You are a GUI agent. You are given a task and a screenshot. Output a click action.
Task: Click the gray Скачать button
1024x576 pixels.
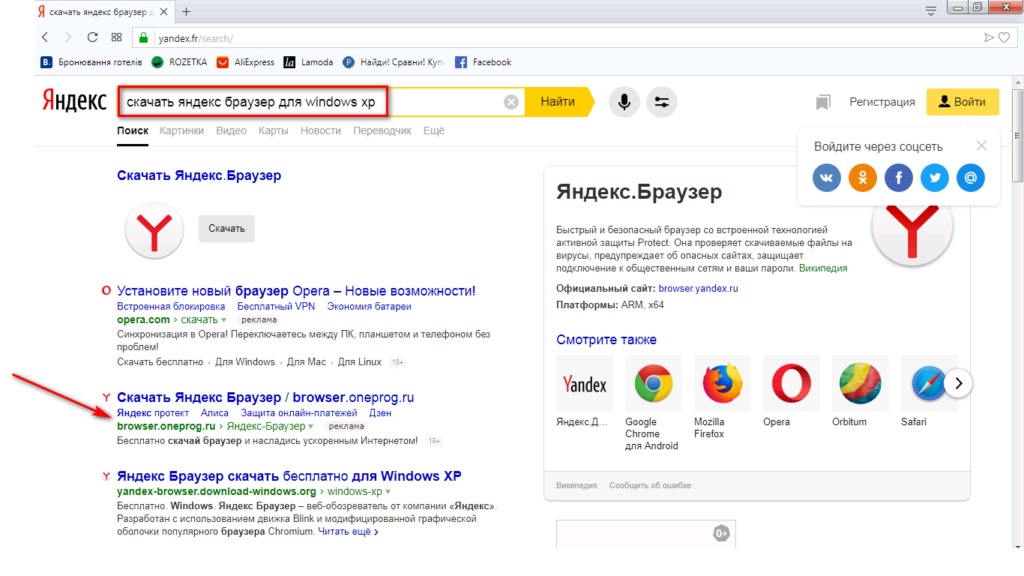coord(227,229)
